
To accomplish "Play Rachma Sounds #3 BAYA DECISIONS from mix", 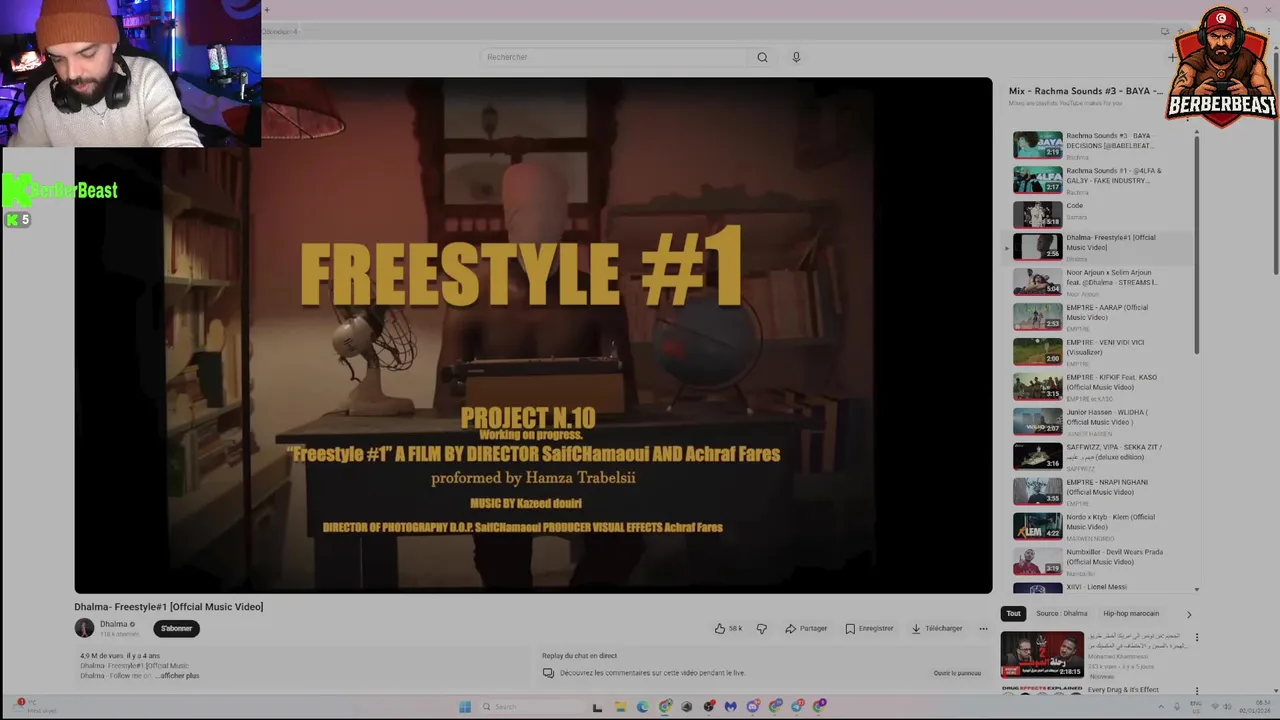I will [1100, 145].
